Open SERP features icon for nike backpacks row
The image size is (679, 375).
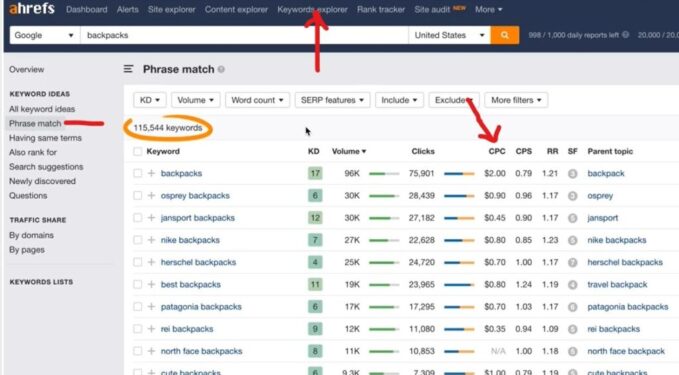coord(572,240)
